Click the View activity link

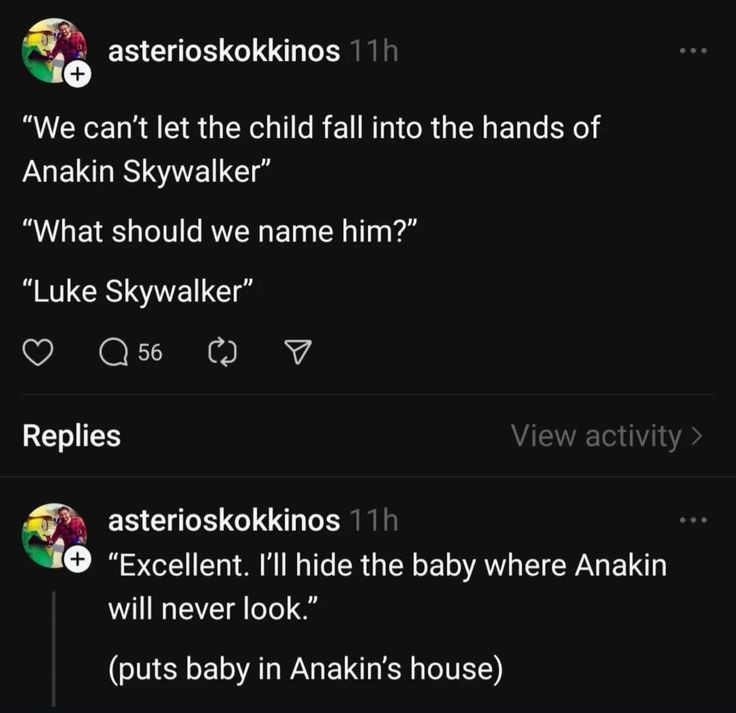click(x=596, y=436)
